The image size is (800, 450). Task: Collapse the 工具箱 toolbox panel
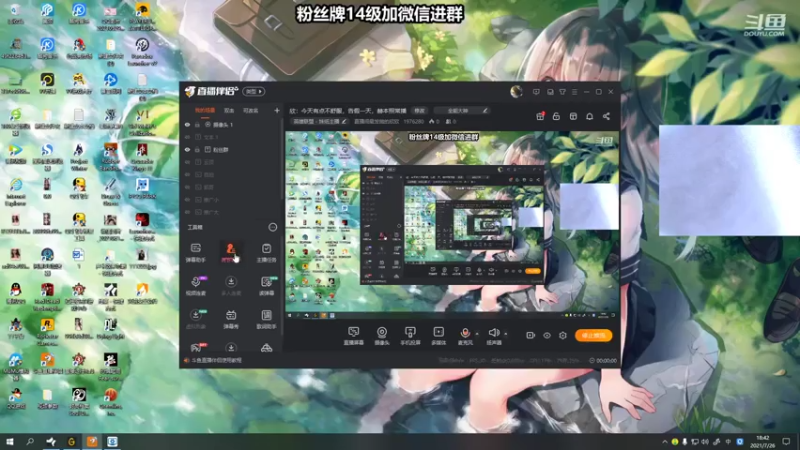click(273, 227)
